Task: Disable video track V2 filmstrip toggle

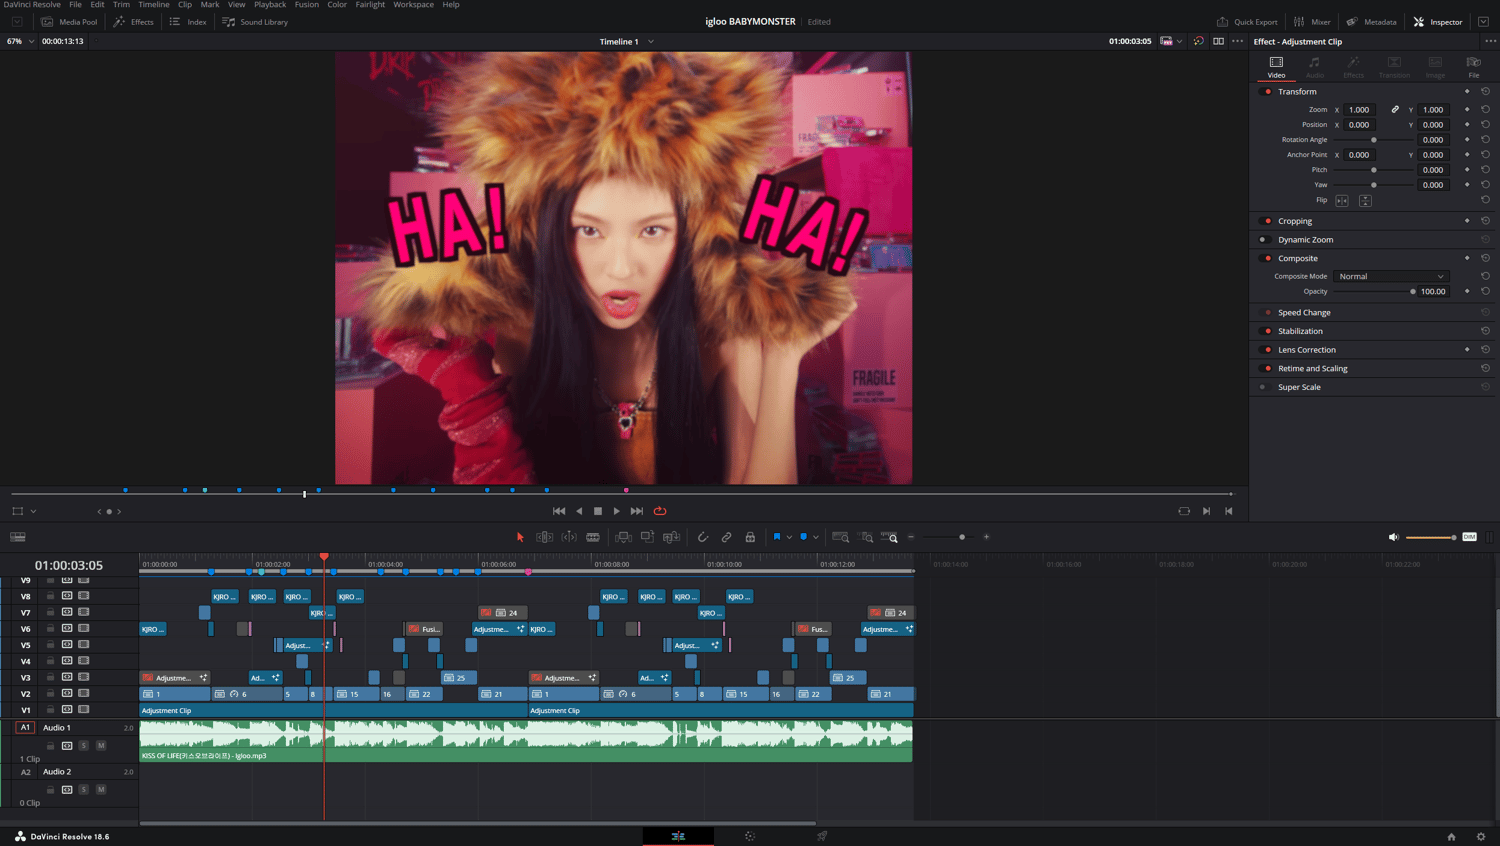Action: [x=84, y=693]
